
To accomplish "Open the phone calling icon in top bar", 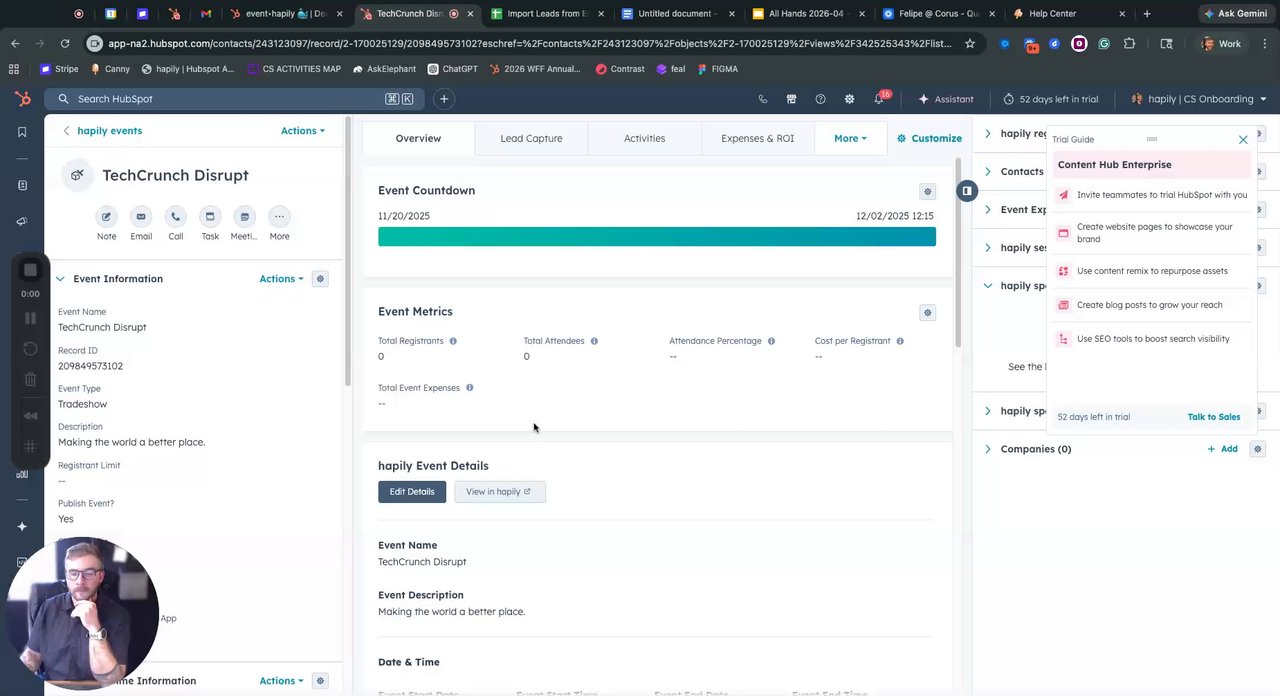I will [x=763, y=99].
